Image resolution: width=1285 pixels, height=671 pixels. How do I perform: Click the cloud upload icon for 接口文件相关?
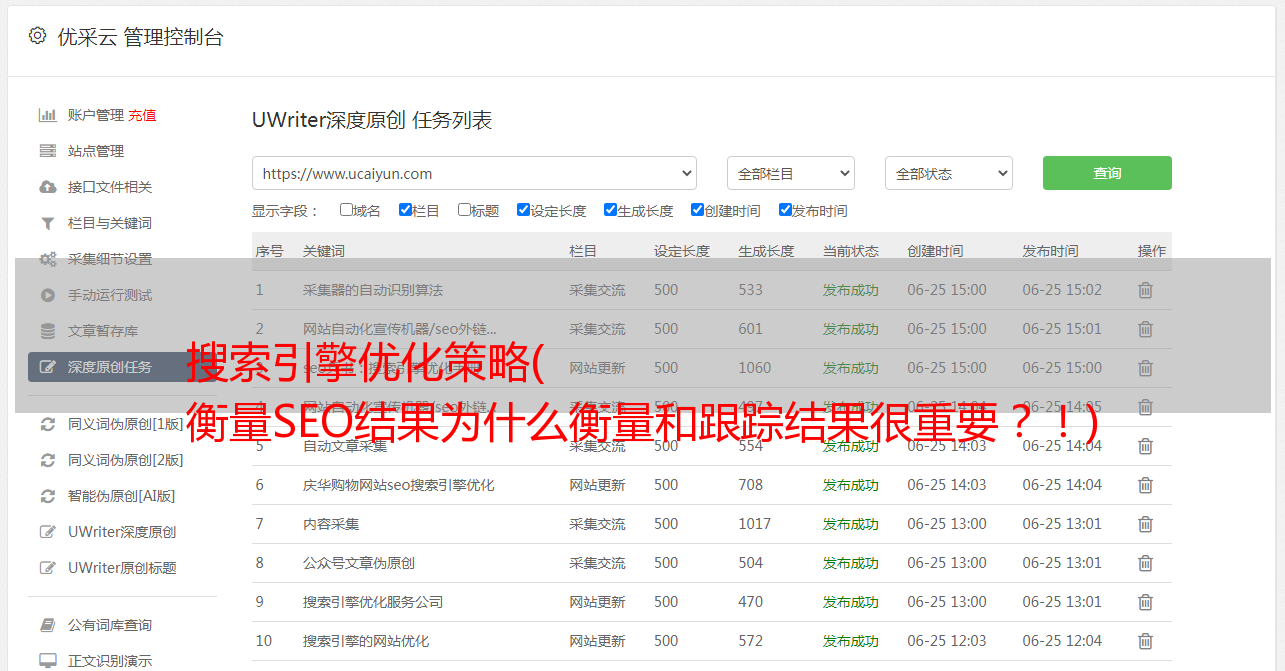click(47, 187)
